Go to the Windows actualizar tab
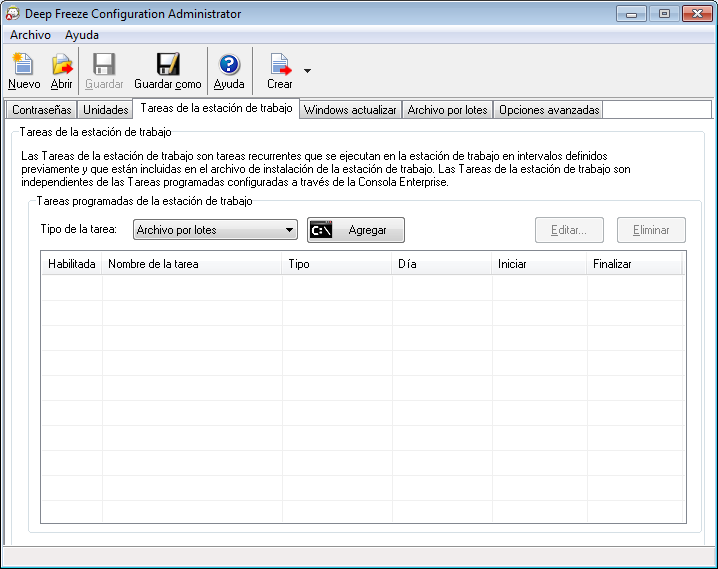The image size is (718, 569). [x=350, y=110]
